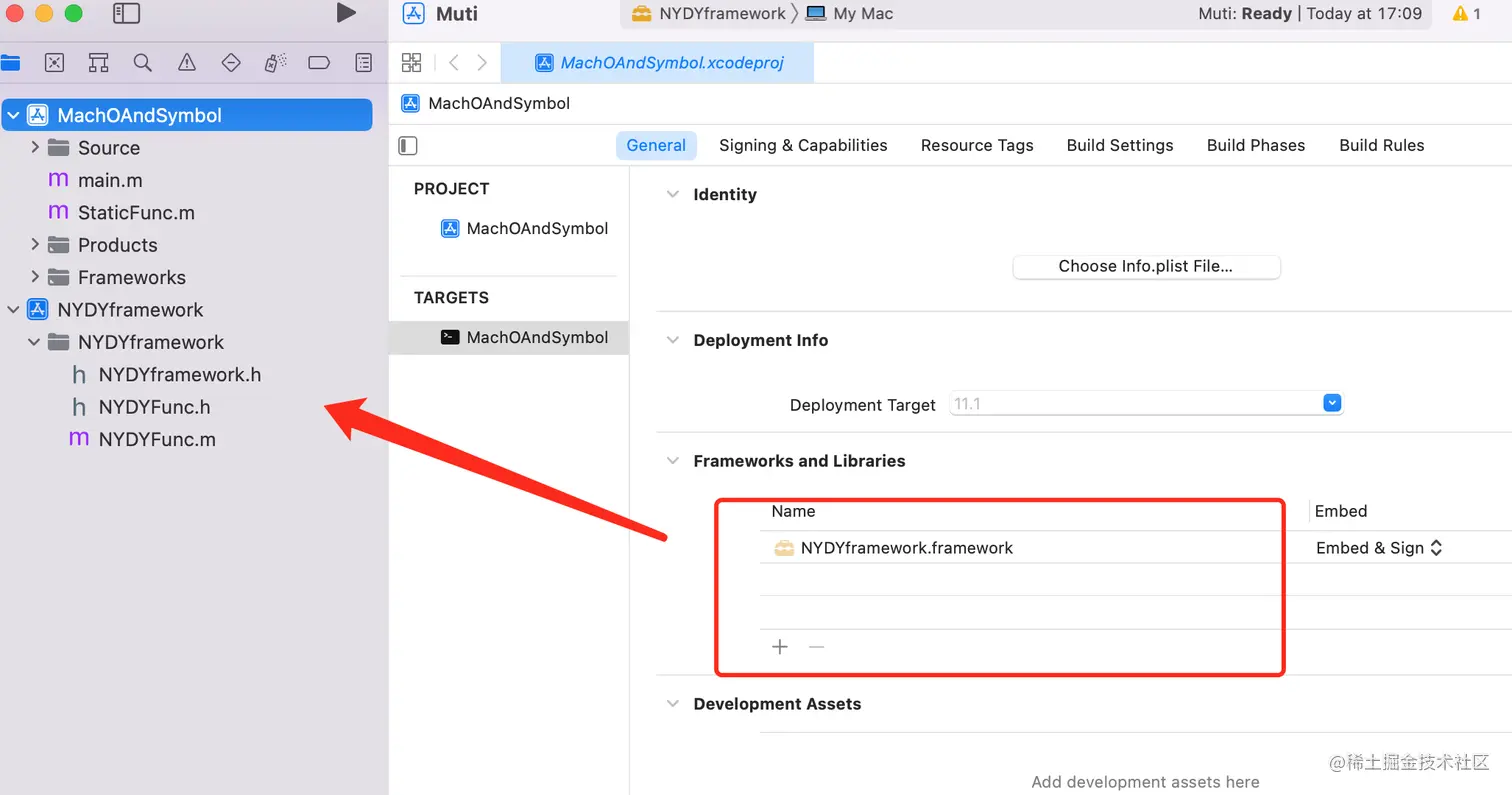This screenshot has height=795, width=1512.
Task: Expand the Source folder
Action: tap(35, 147)
